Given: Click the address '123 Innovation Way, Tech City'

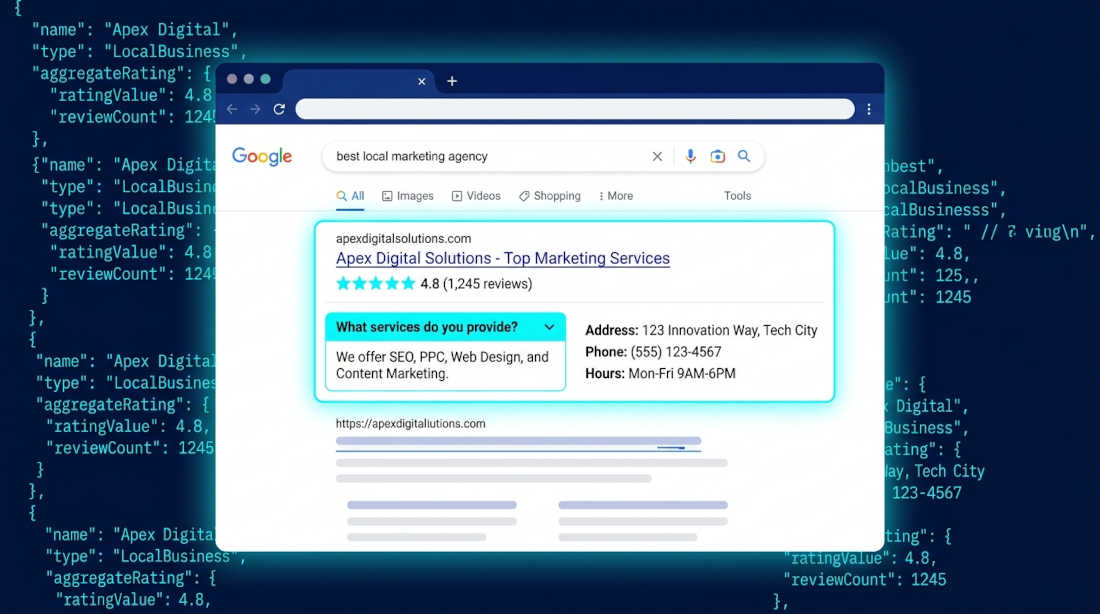Looking at the screenshot, I should (730, 331).
